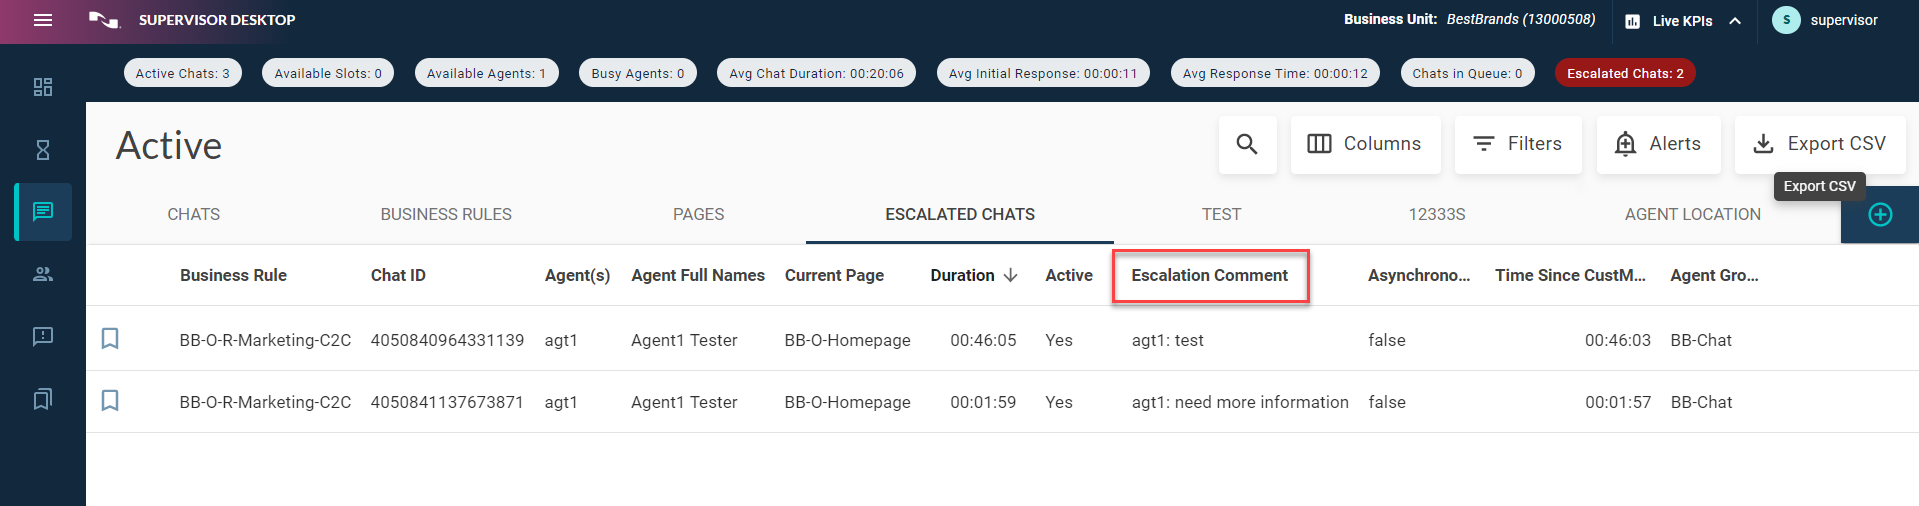Open the Filters panel
This screenshot has width=1919, height=506.
(1518, 144)
